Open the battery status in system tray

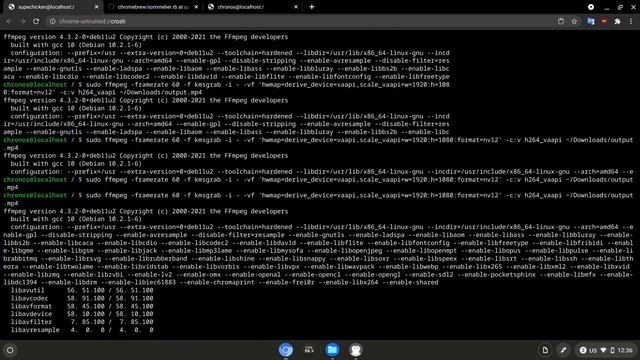[612, 350]
